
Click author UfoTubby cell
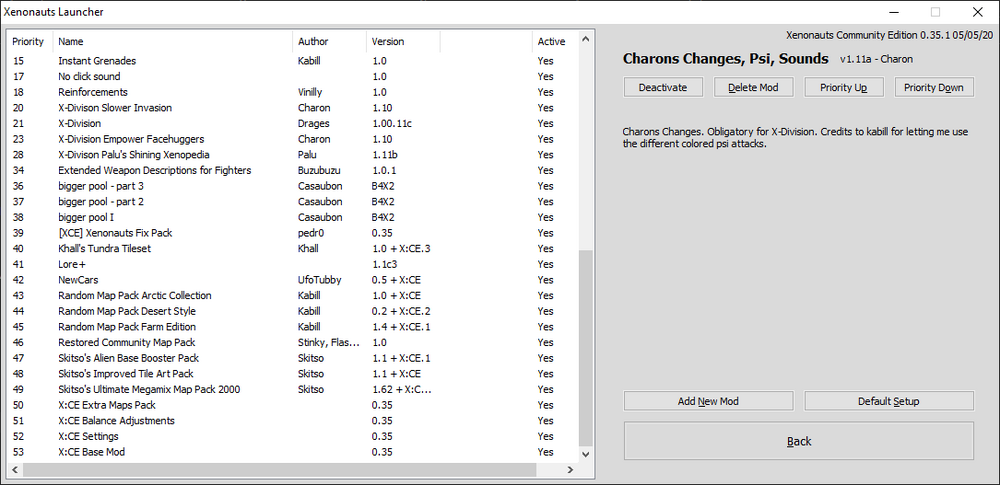tap(320, 280)
